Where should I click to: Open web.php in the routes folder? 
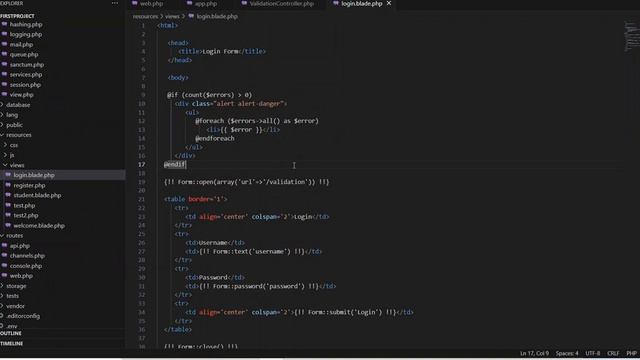(21, 276)
